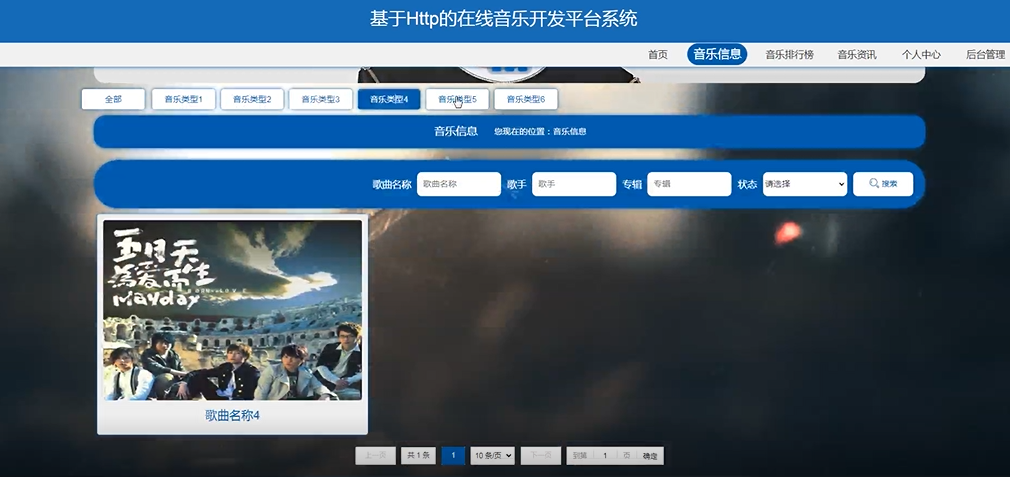Focus the jump-to page number field
Viewport: 1010px width, 477px height.
point(605,456)
